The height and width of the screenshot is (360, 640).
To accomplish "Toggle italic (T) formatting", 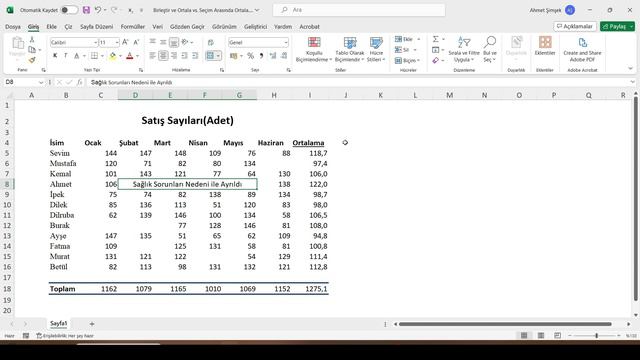I will point(65,56).
